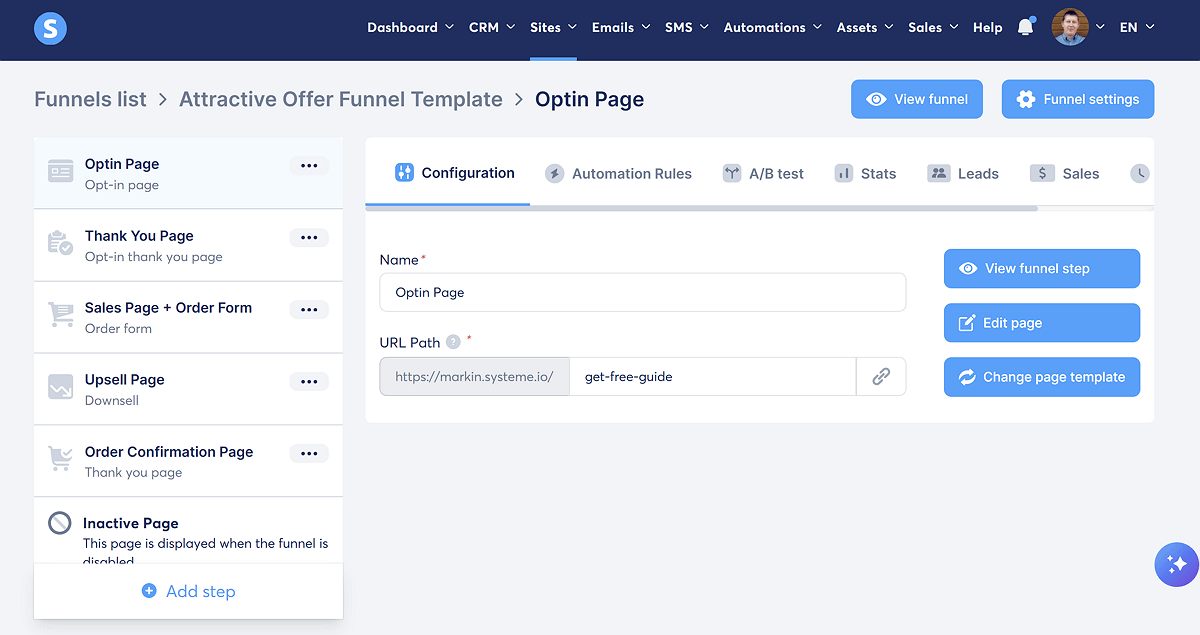The image size is (1200, 635).
Task: Switch to the Stats tab
Action: 865,173
